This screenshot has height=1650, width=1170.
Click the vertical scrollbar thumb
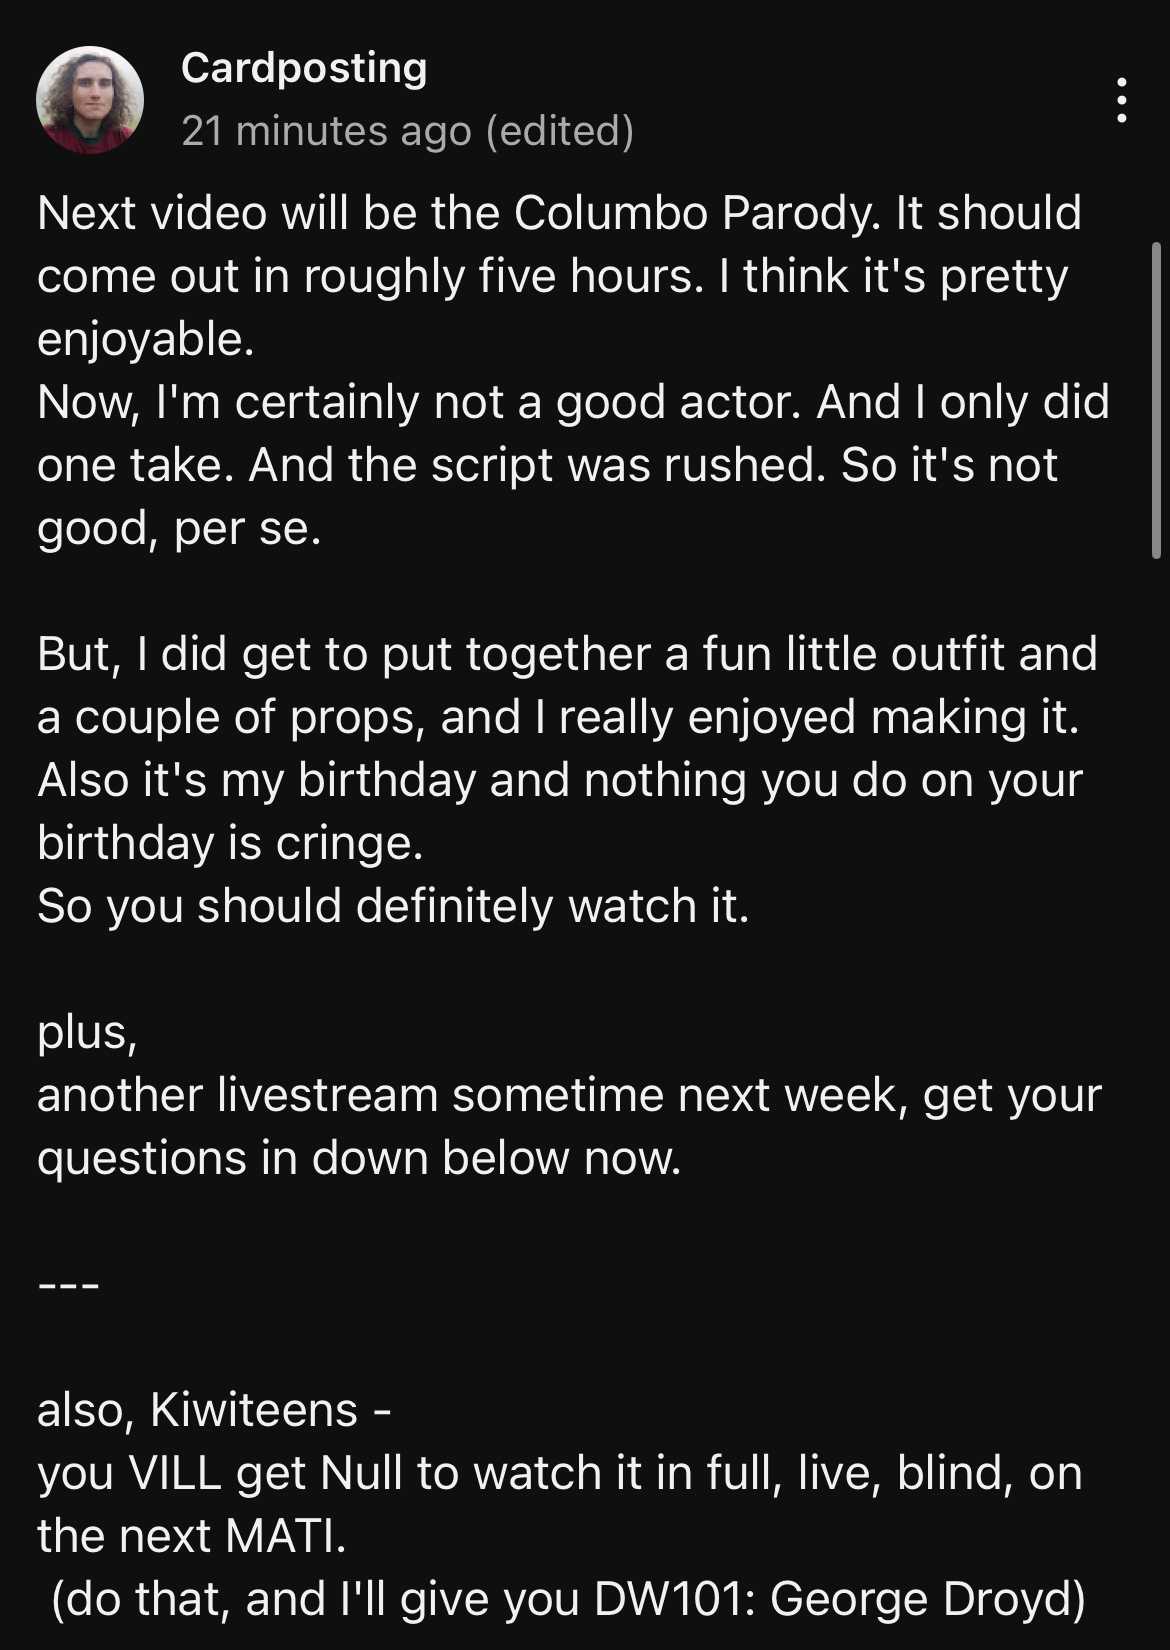click(1156, 400)
